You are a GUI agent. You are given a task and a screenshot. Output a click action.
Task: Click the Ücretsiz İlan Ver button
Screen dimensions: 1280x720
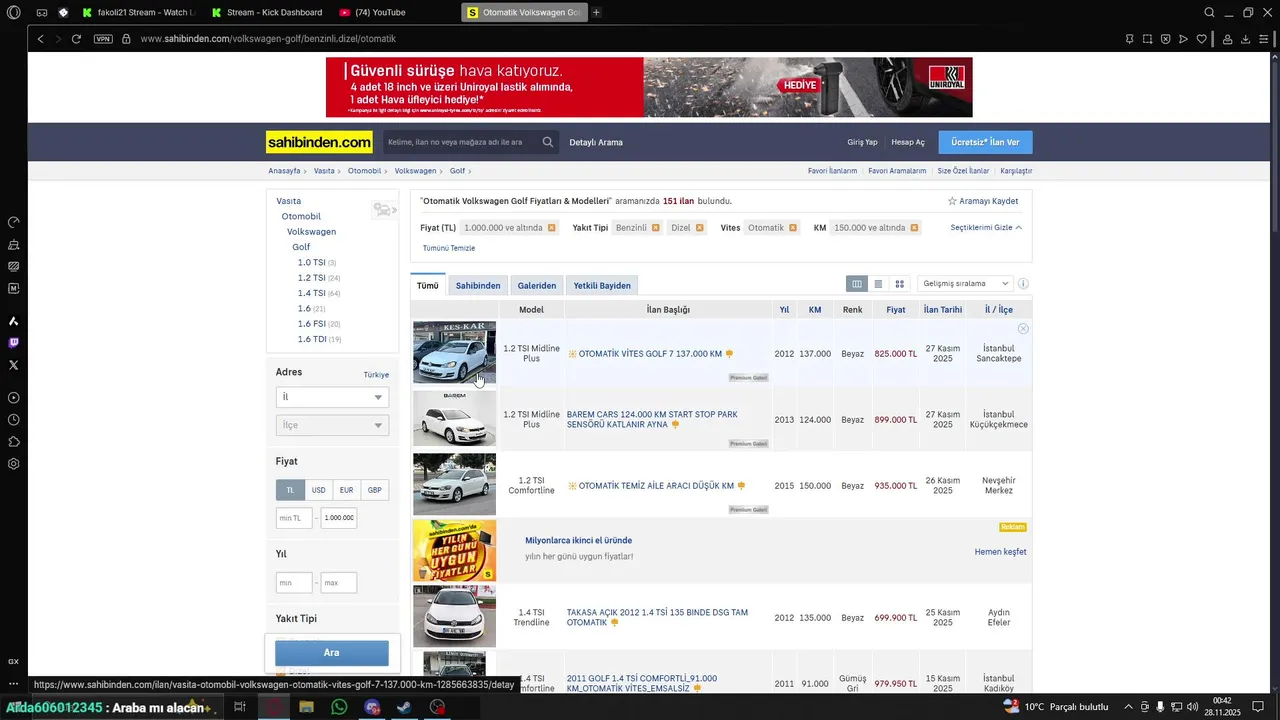click(x=985, y=142)
